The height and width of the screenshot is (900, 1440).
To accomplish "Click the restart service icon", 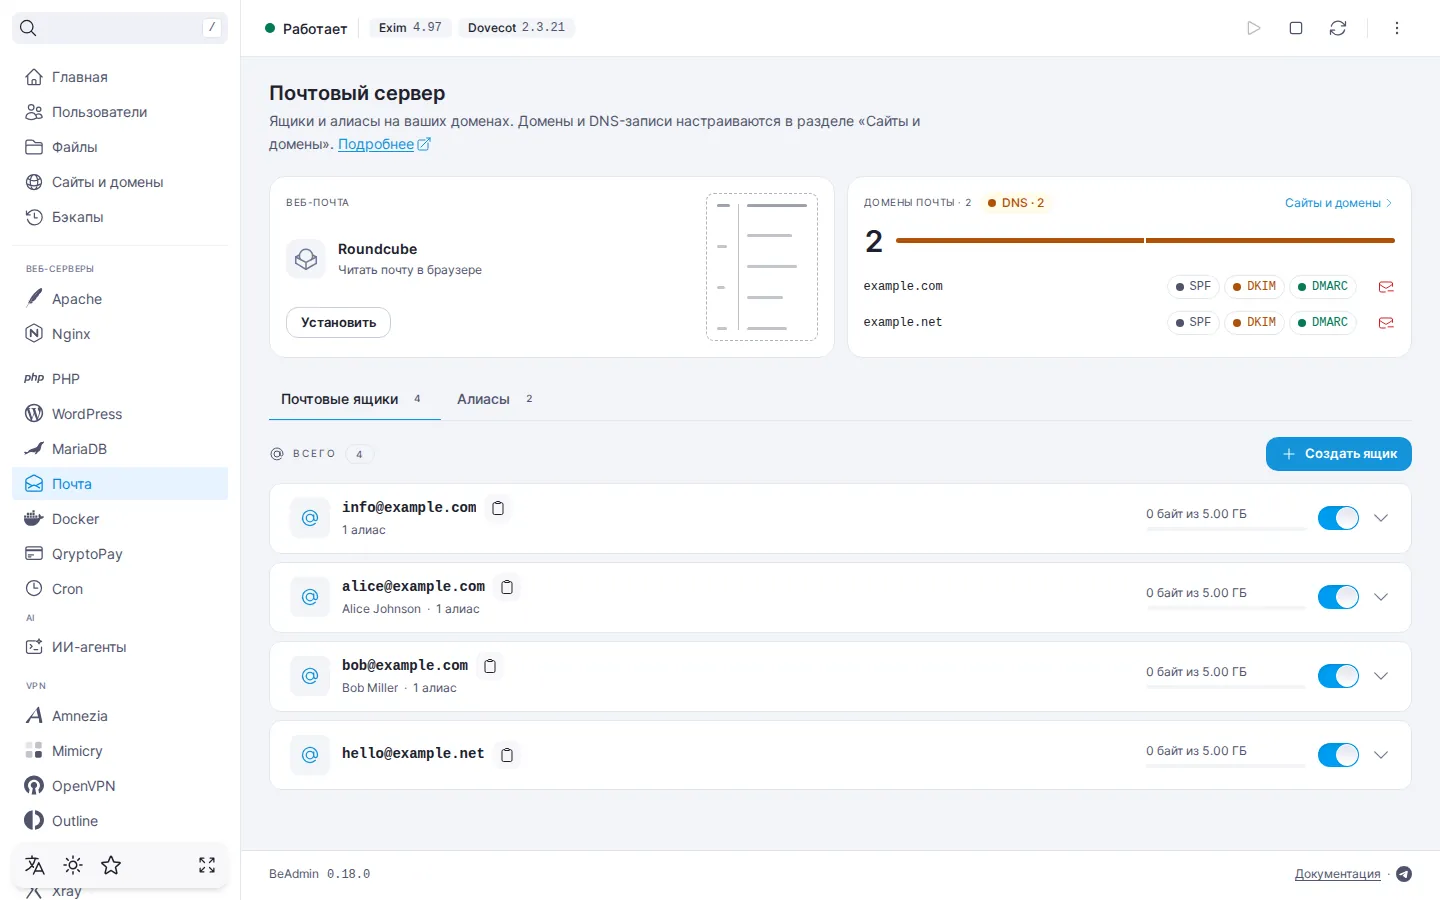I will click(x=1338, y=28).
